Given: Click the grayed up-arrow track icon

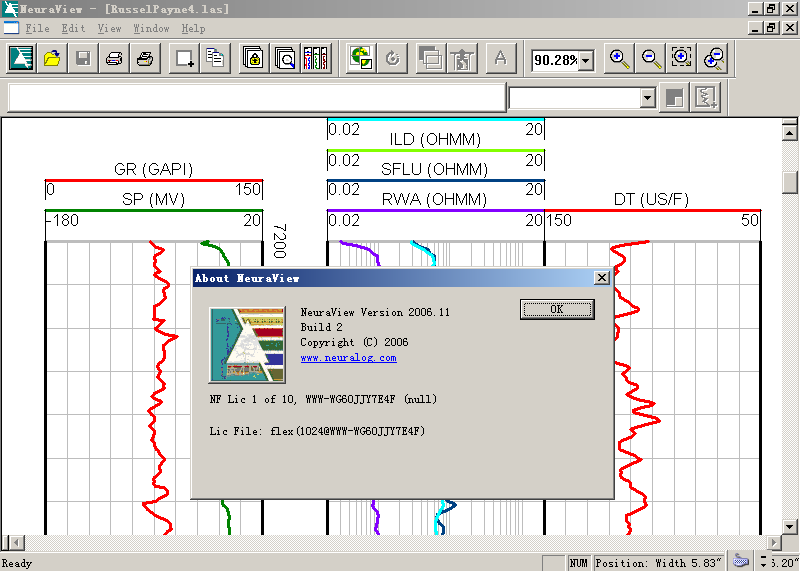Looking at the screenshot, I should pyautogui.click(x=462, y=58).
